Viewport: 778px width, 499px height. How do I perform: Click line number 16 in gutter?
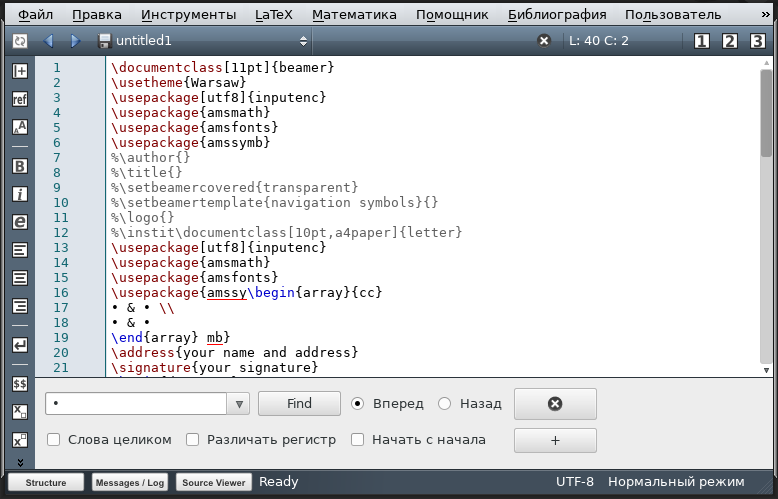point(61,293)
